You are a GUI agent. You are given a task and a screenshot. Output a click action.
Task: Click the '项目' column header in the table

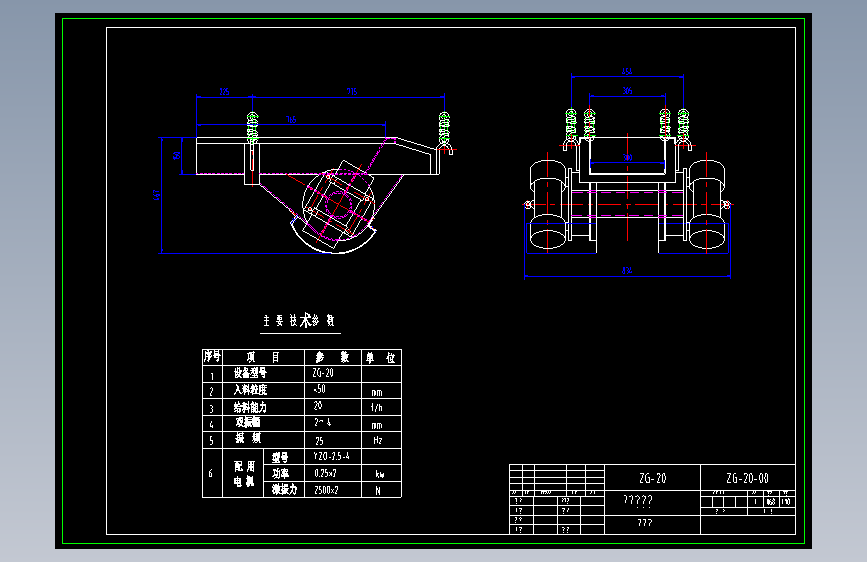(x=263, y=357)
